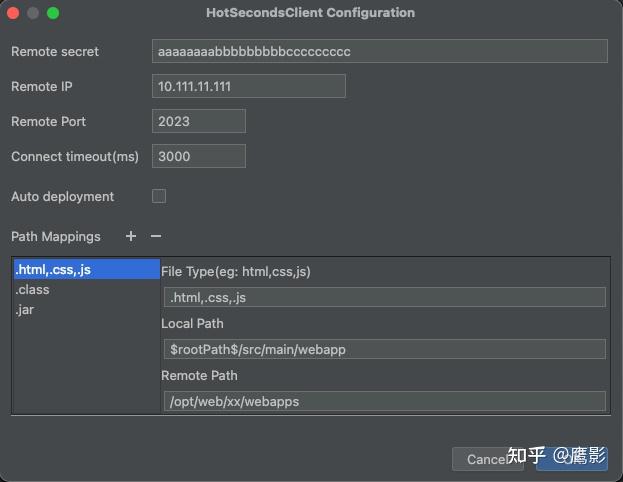623x482 pixels.
Task: Close the dialog with red button
Action: [x=13, y=13]
